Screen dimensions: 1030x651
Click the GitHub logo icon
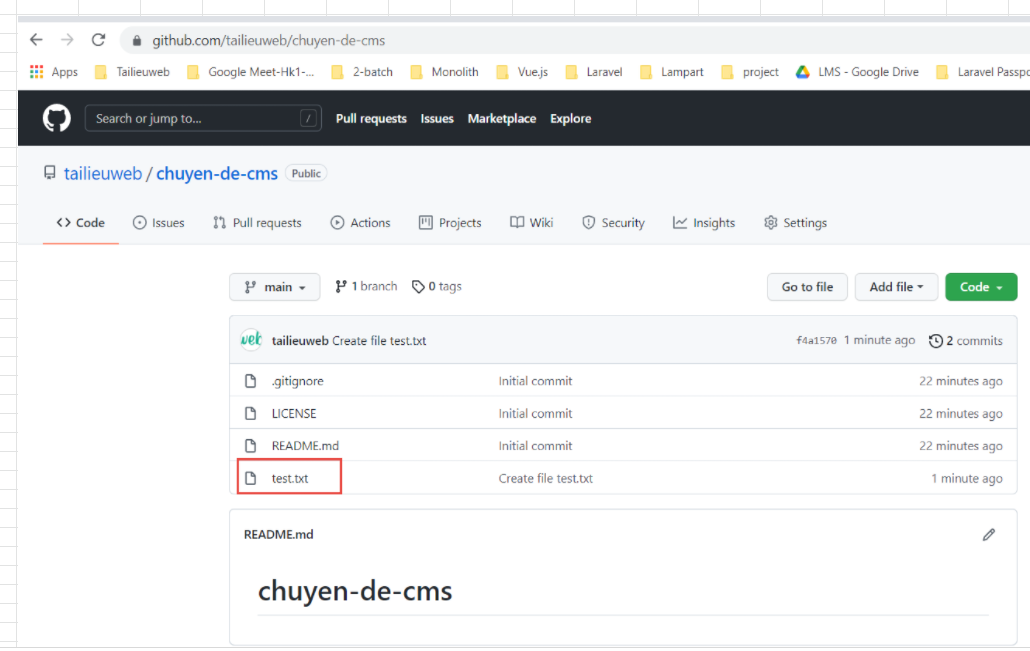[x=57, y=118]
